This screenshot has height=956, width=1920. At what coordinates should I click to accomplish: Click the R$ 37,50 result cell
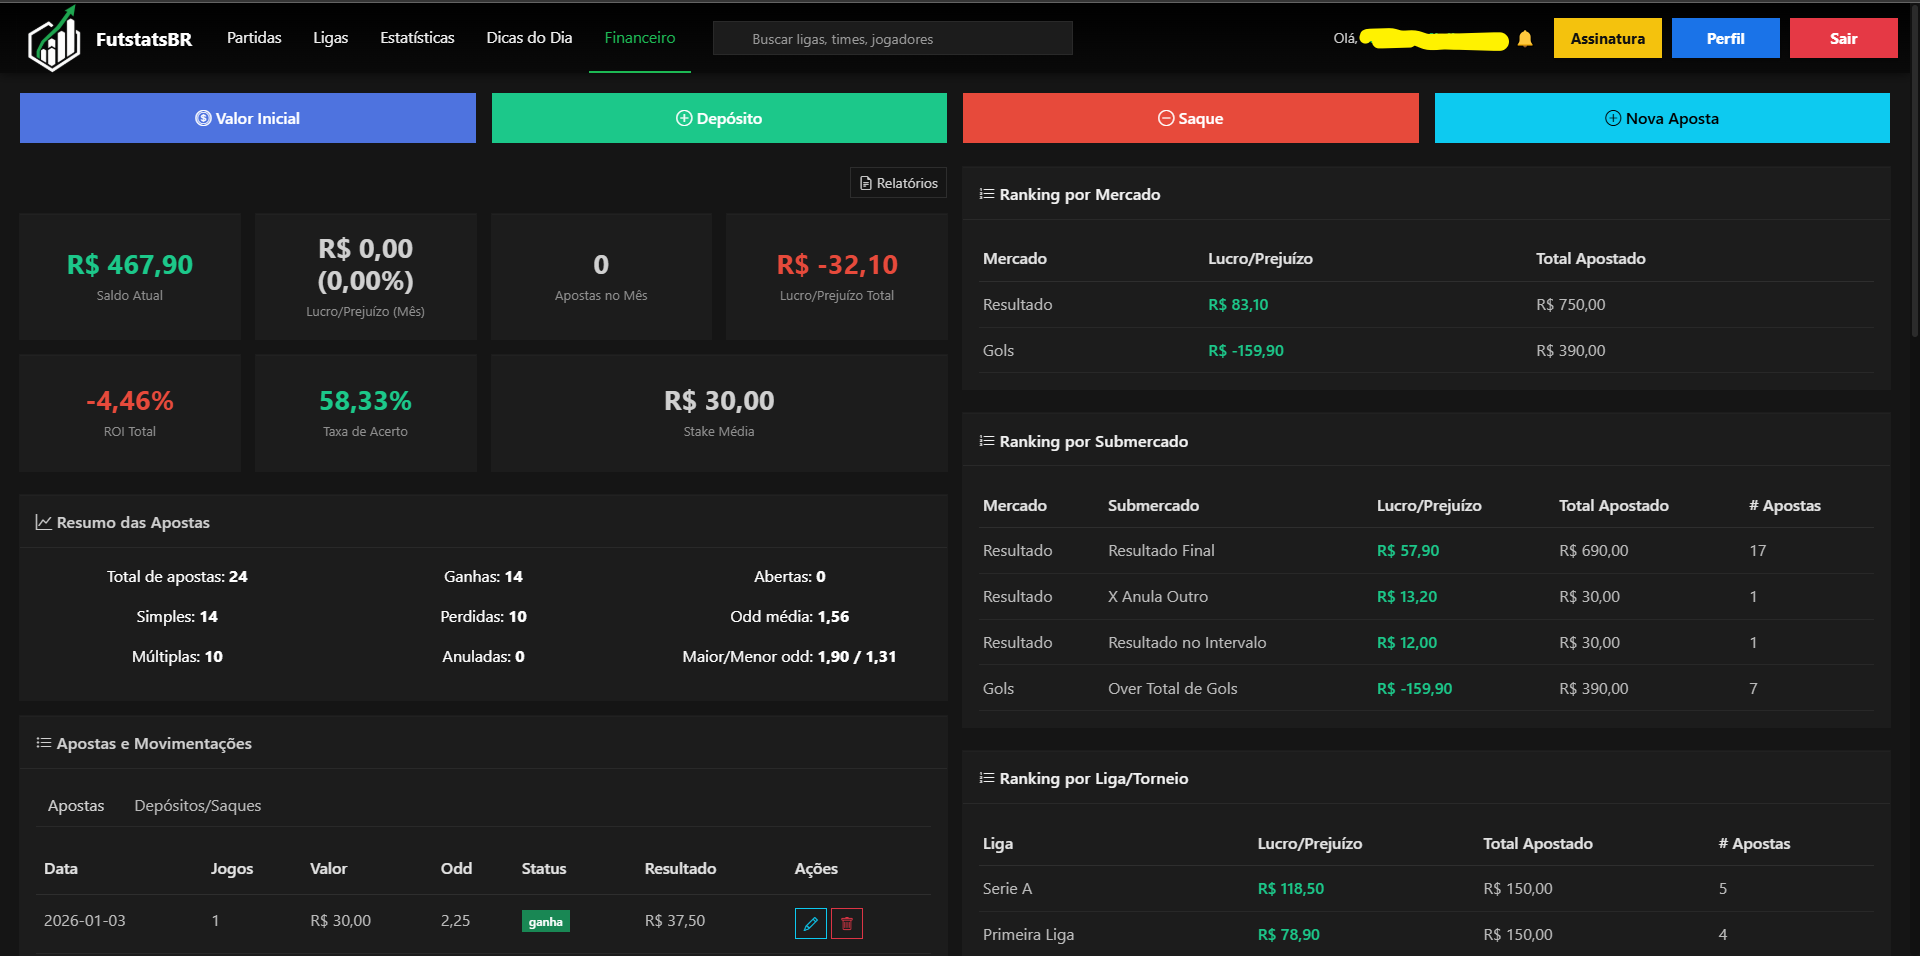click(675, 921)
